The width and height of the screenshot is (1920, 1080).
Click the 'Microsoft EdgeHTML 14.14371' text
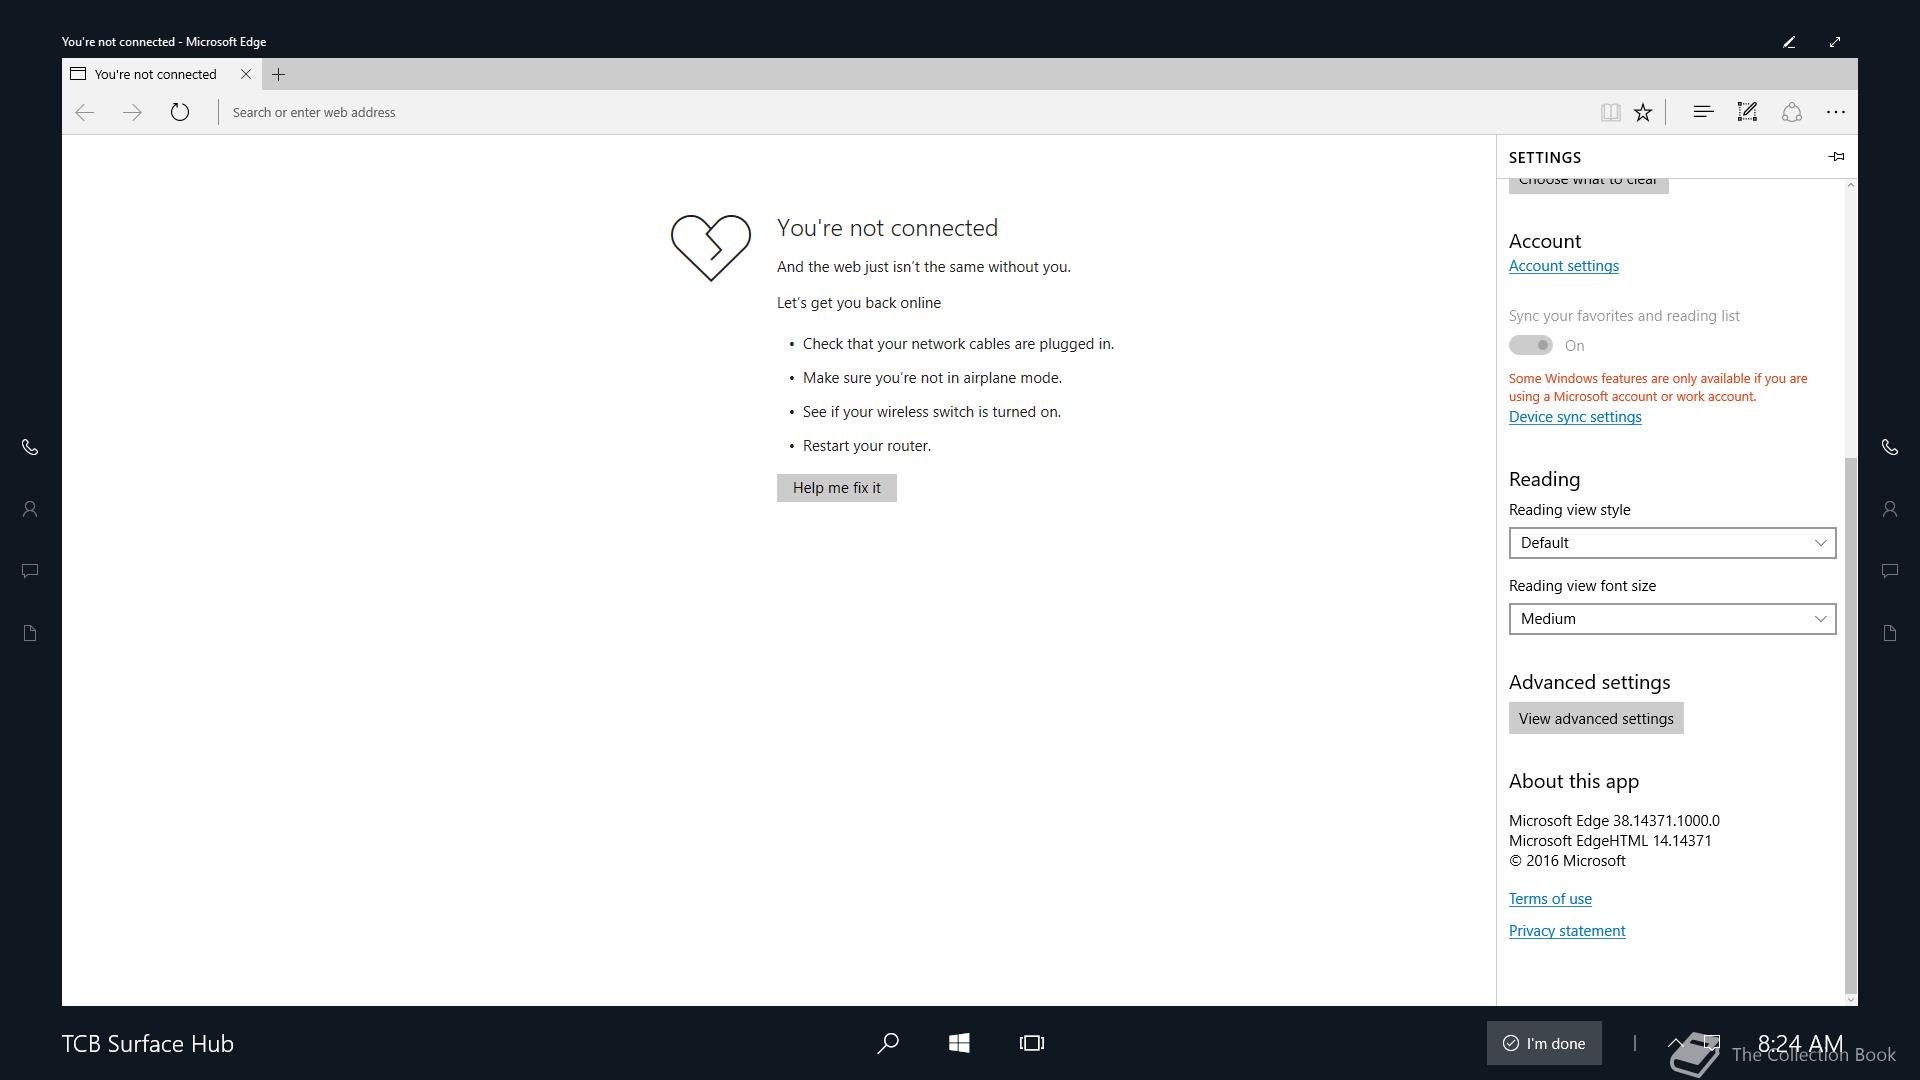pyautogui.click(x=1610, y=841)
